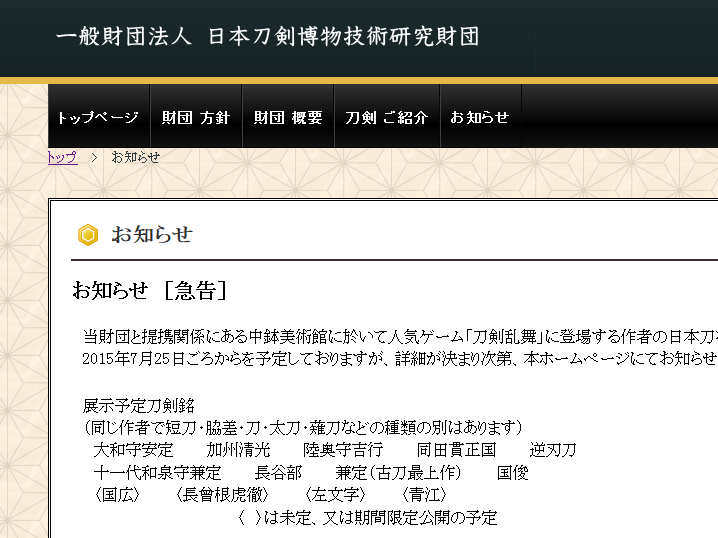Click the お知らせ breadcrumb text
This screenshot has height=538, width=718.
[136, 157]
